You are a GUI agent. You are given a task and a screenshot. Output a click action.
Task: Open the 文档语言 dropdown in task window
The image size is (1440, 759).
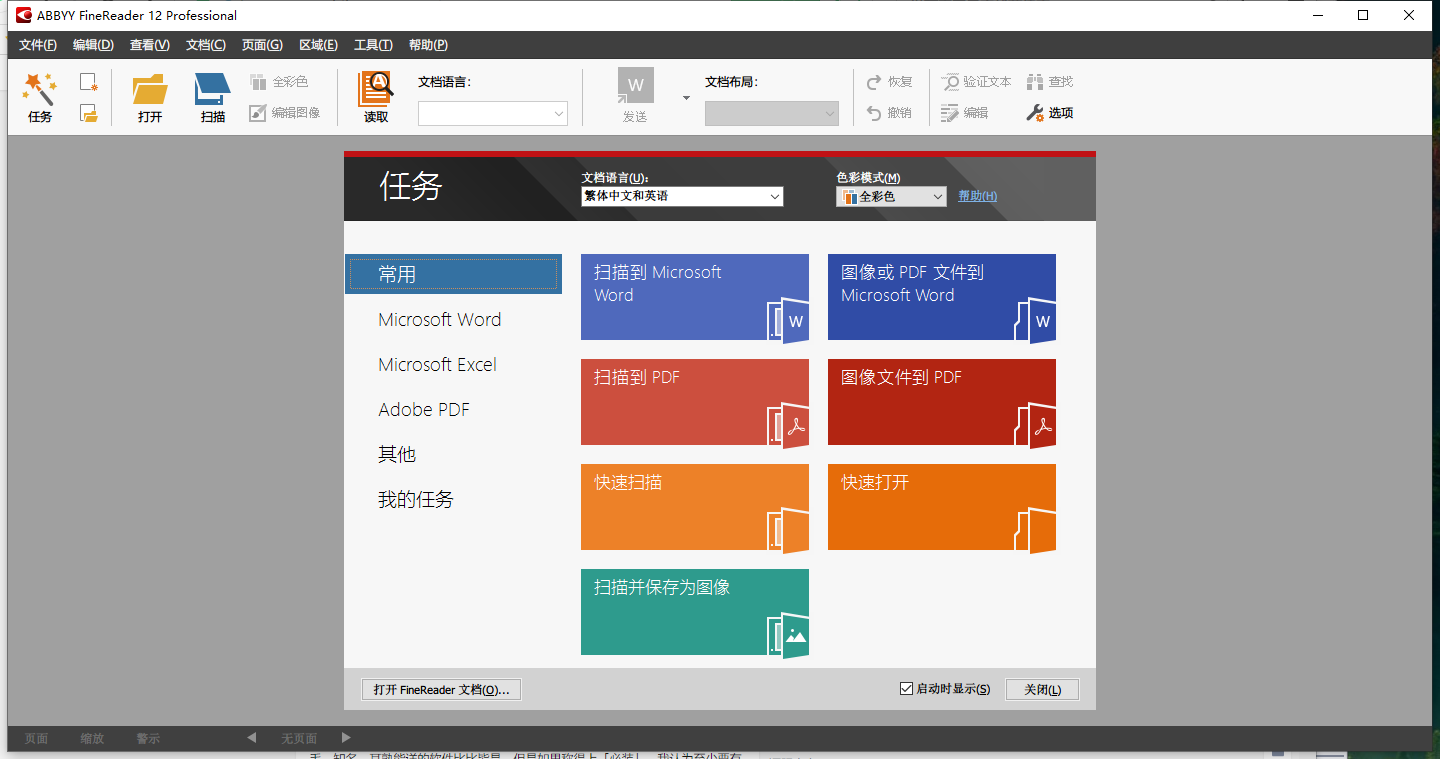(x=682, y=197)
